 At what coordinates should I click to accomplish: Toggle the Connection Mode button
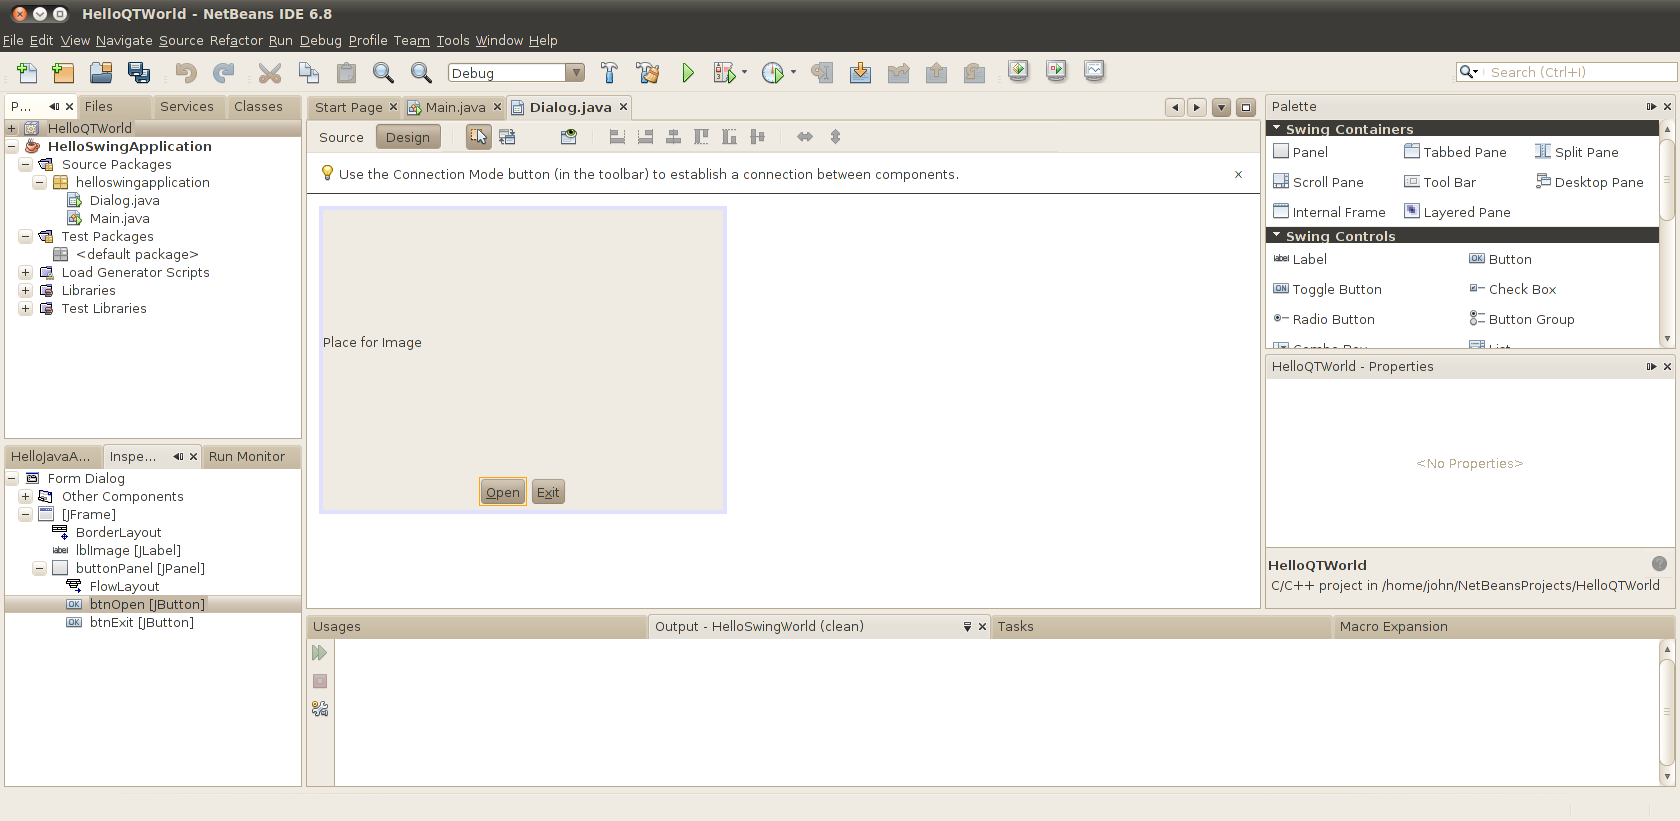[508, 137]
